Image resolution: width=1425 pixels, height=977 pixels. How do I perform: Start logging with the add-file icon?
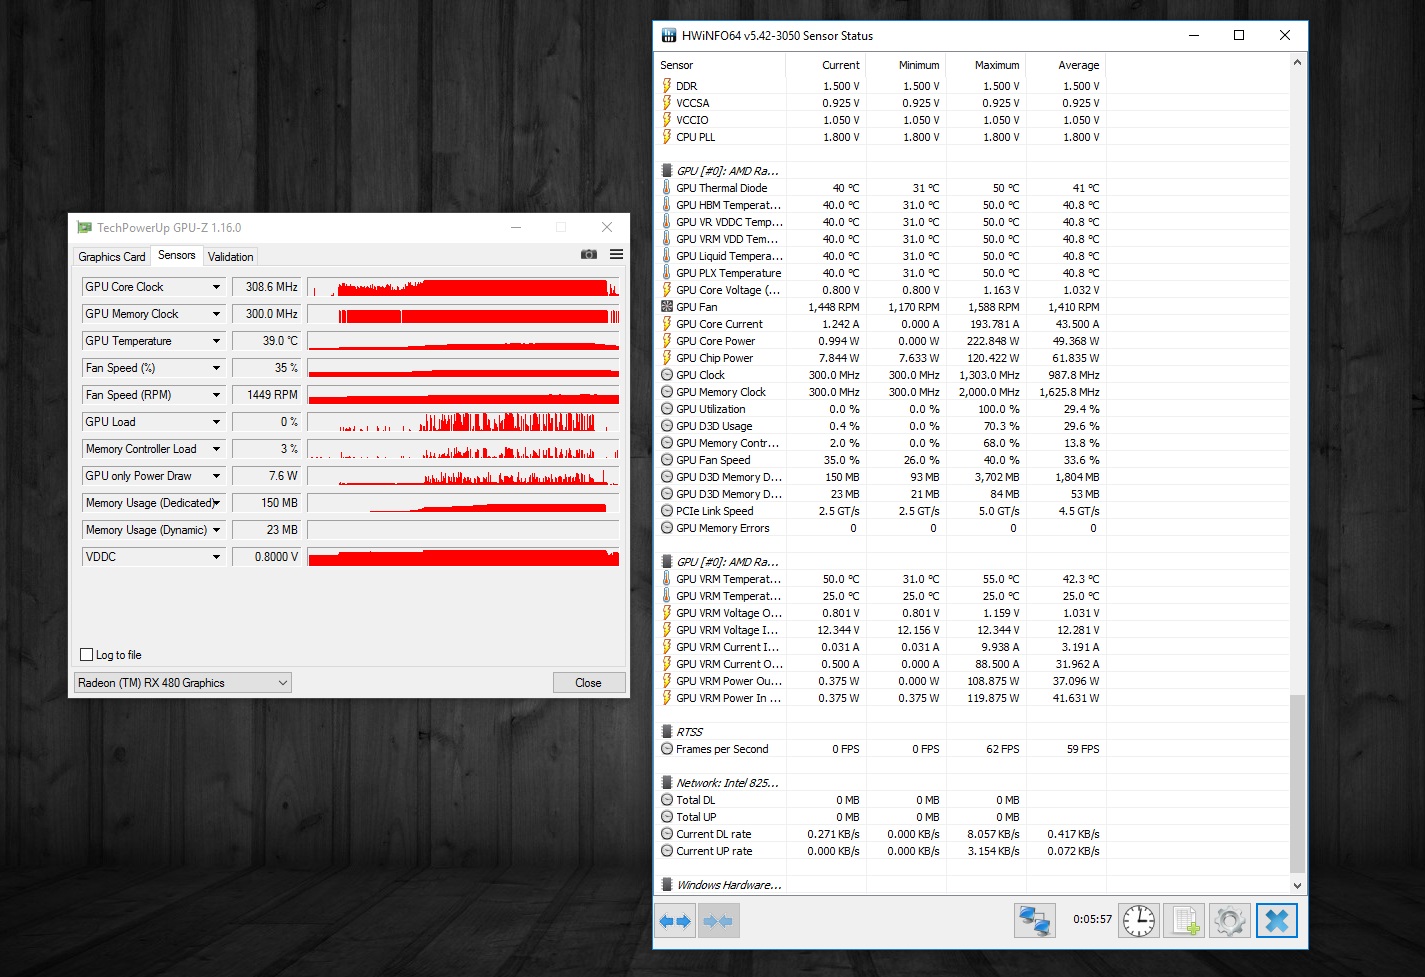pyautogui.click(x=1185, y=920)
